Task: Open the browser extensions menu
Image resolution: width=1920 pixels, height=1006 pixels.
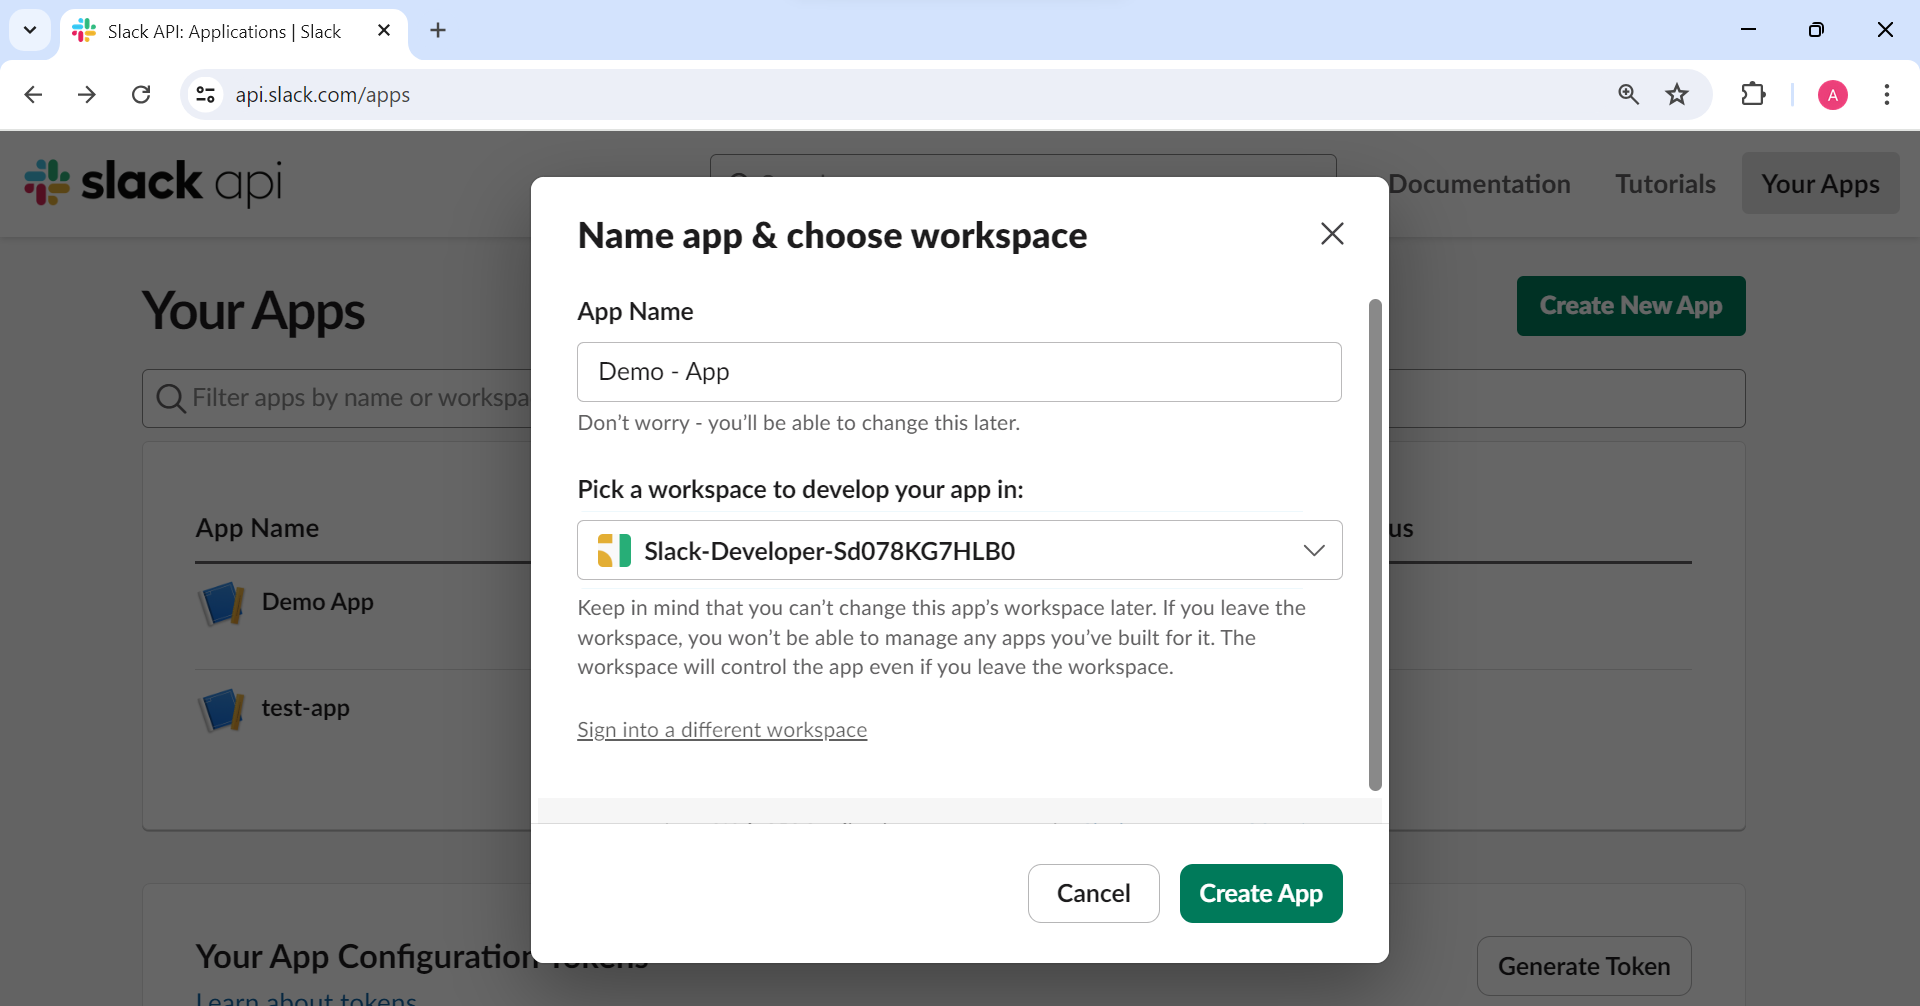Action: [1753, 95]
